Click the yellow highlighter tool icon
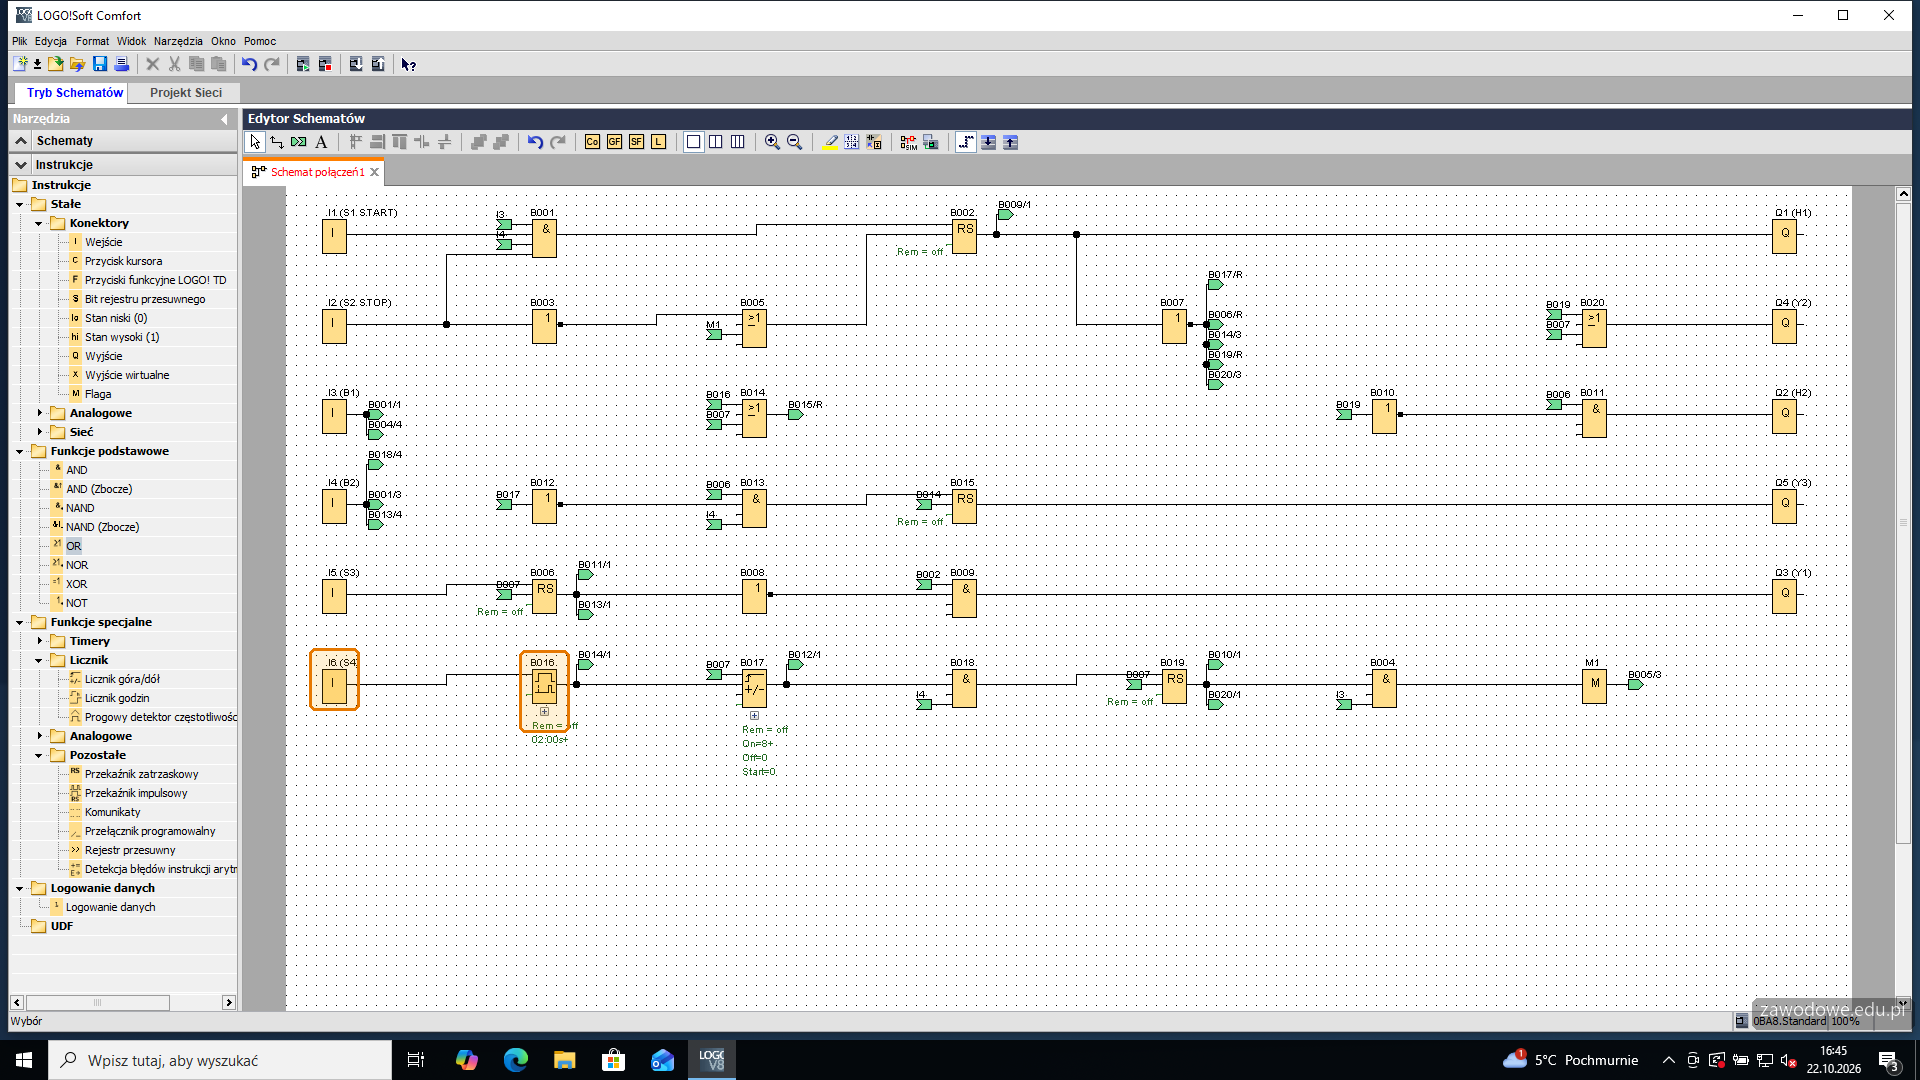The image size is (1920, 1080). (x=830, y=142)
